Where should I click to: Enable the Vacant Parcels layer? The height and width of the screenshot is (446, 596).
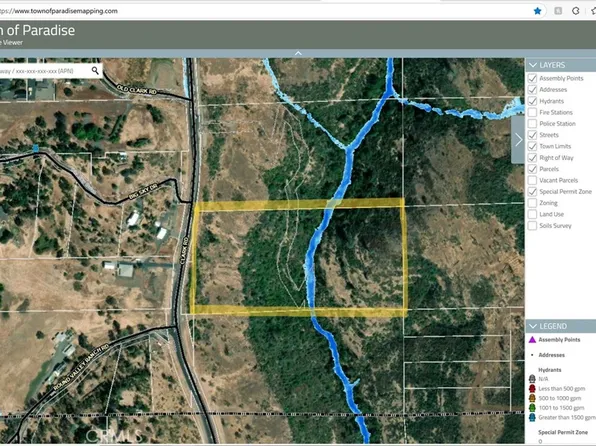(533, 180)
